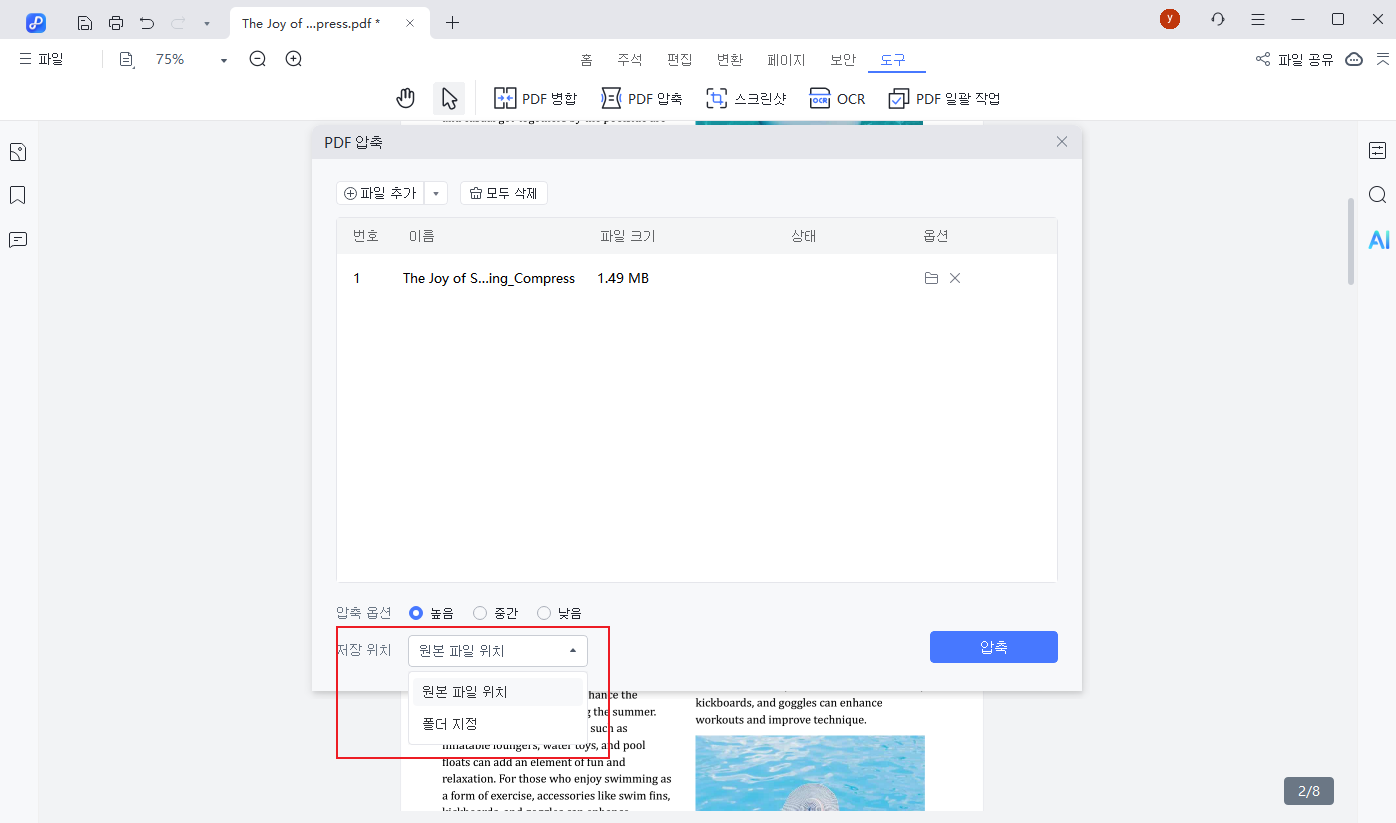Open the AI assistant panel
Image resolution: width=1396 pixels, height=823 pixels.
(x=1379, y=239)
